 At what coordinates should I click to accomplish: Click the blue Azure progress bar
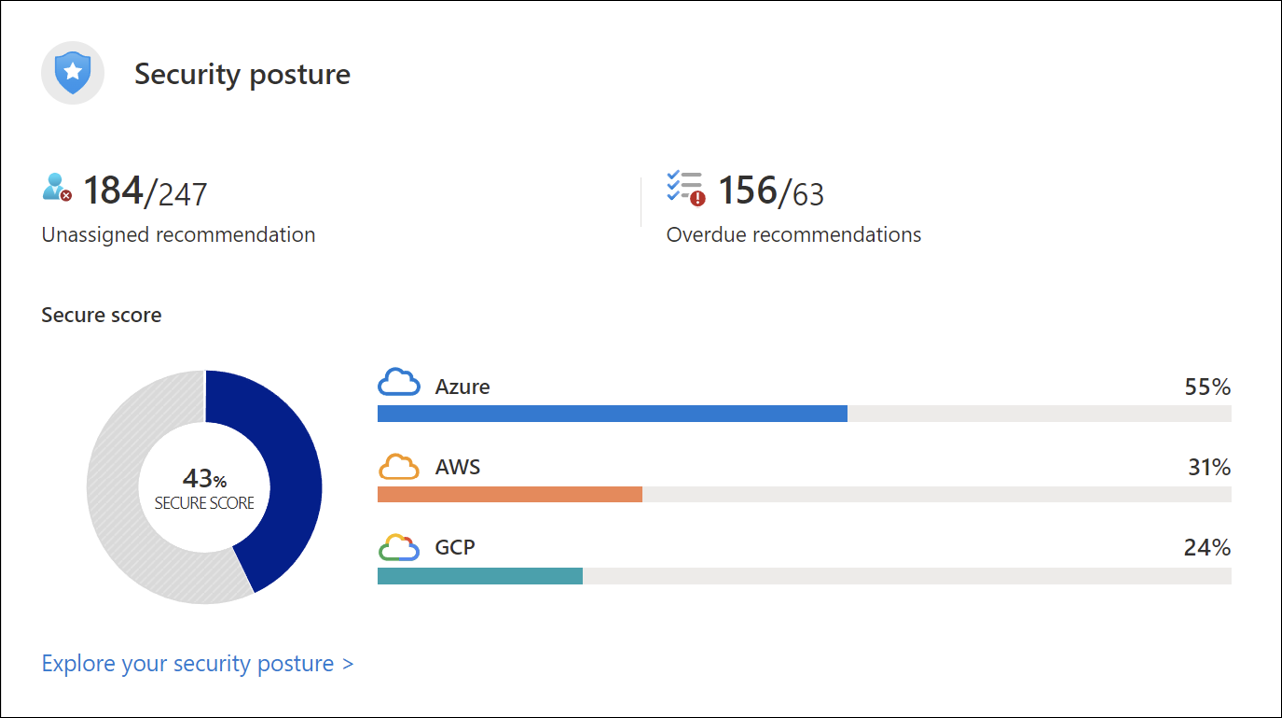612,414
